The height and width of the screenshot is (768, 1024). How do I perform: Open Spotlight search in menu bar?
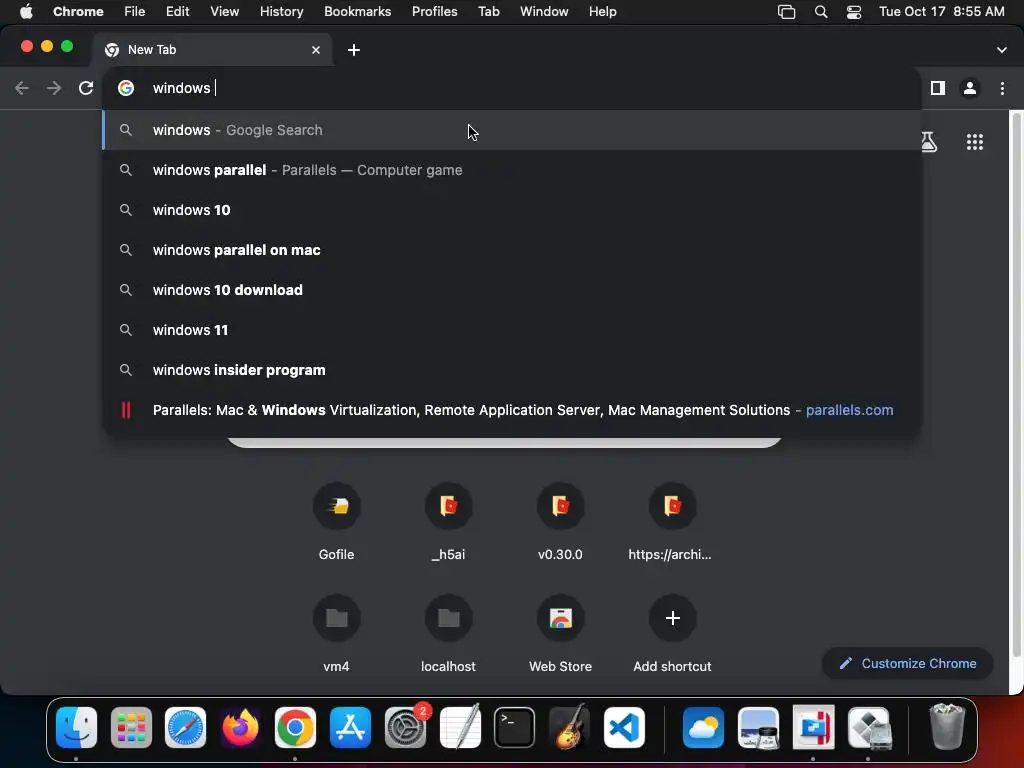(x=821, y=12)
